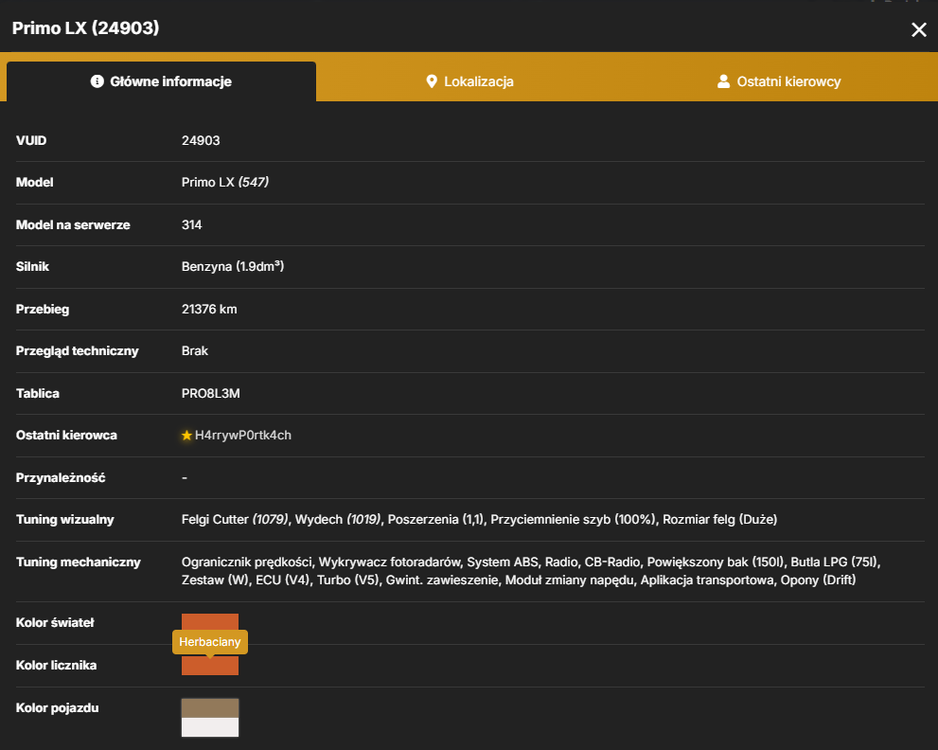938x750 pixels.
Task: Click the VUID value 24903
Action: click(200, 141)
